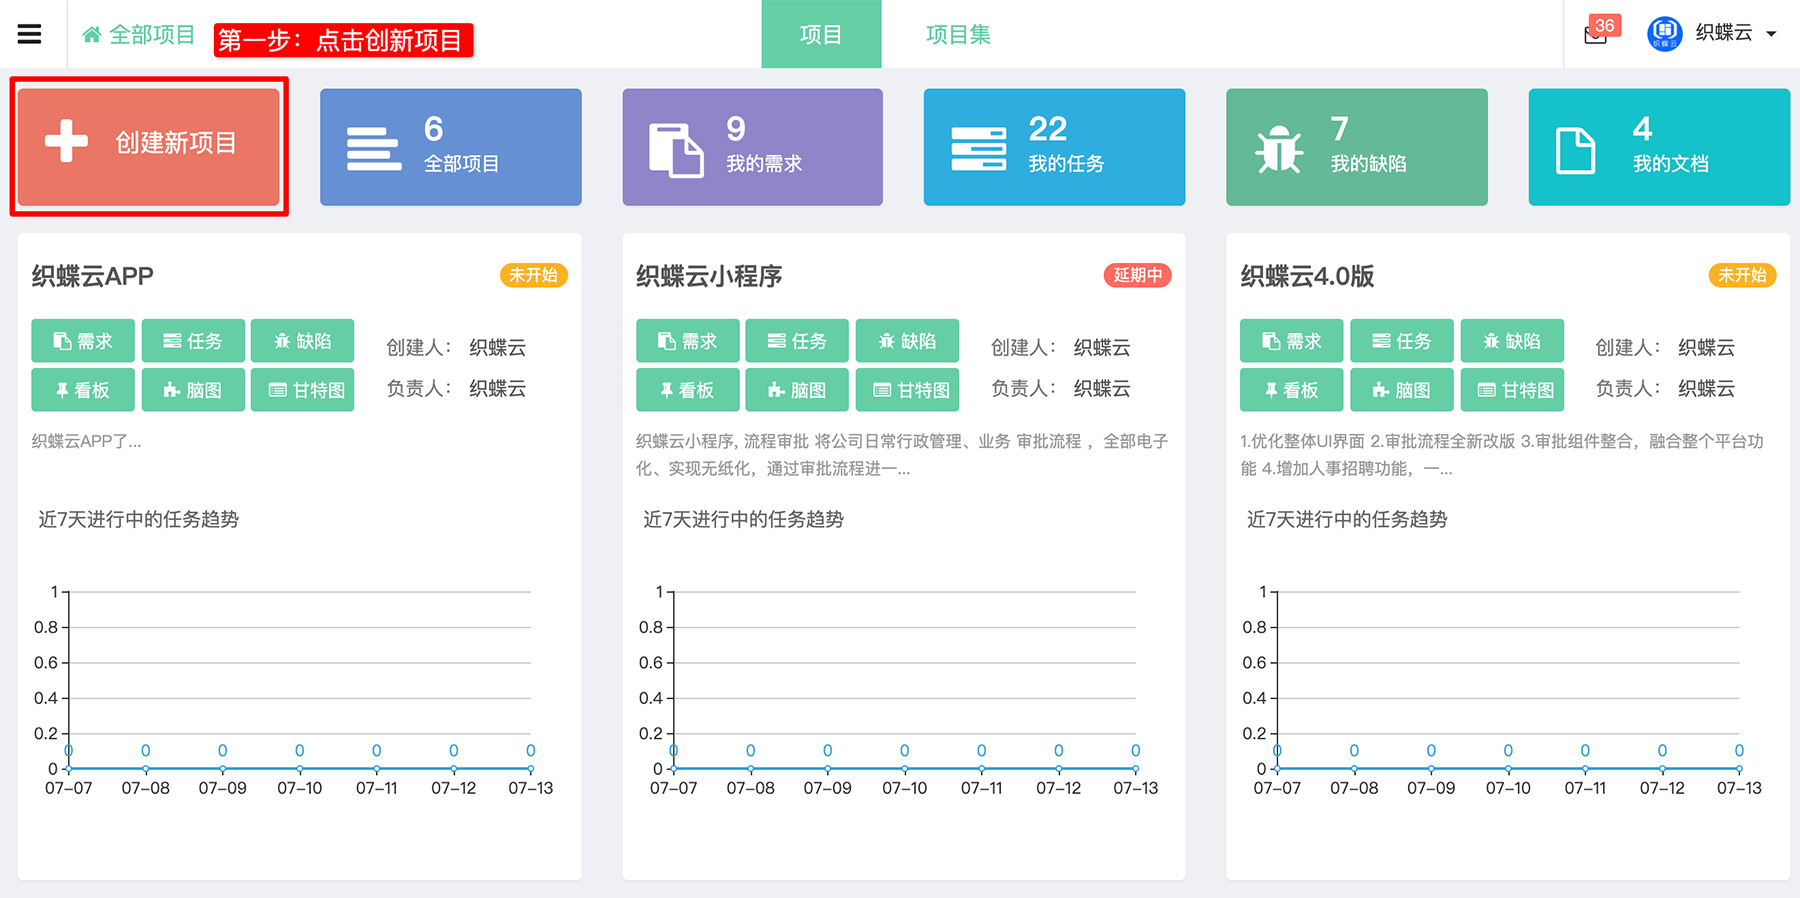Viewport: 1800px width, 898px height.
Task: Open the mail notifications icon with 36 badge
Action: tap(1596, 34)
